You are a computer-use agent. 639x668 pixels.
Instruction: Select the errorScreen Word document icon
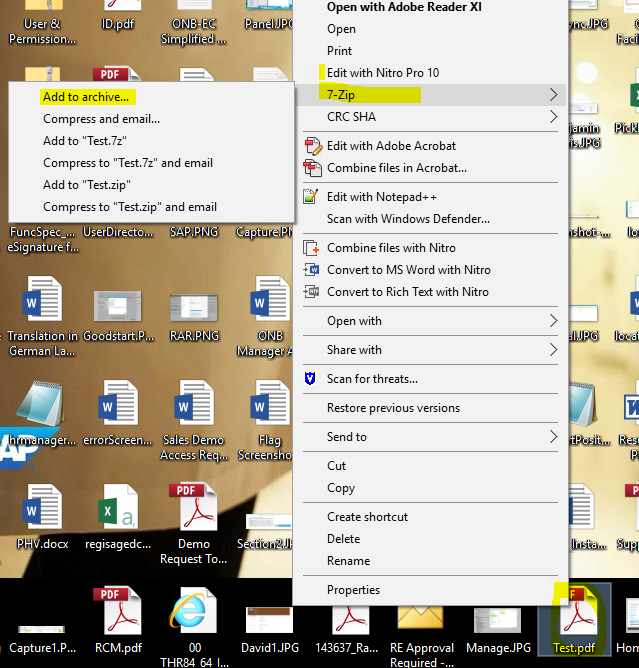118,403
